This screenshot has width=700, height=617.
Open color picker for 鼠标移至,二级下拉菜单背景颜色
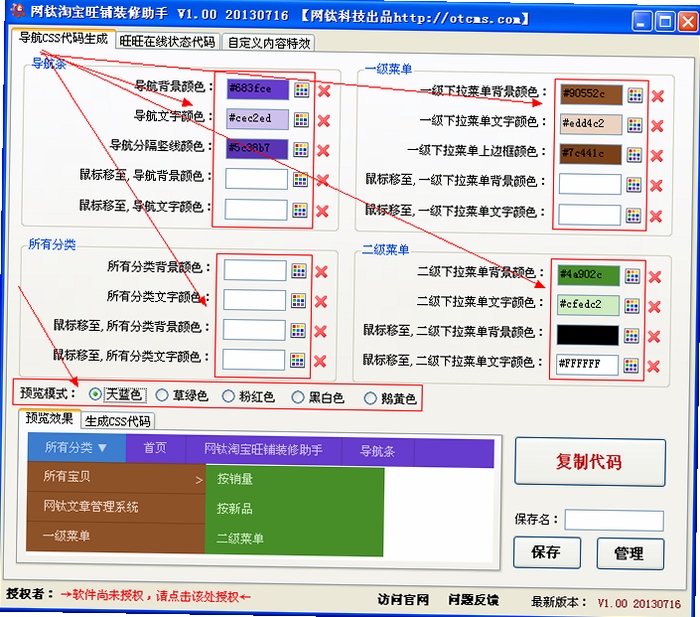(x=631, y=336)
